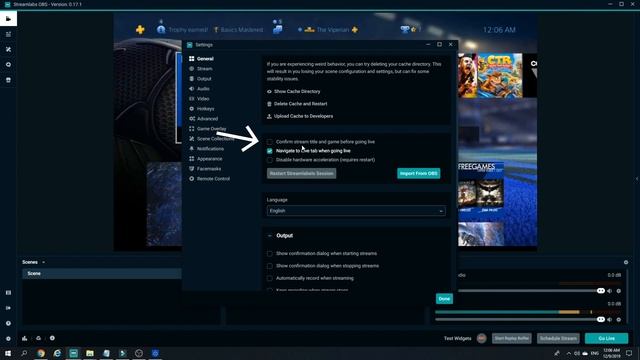Mute the first mixer audio source
Viewport: 640px width, 360px height.
[609, 291]
